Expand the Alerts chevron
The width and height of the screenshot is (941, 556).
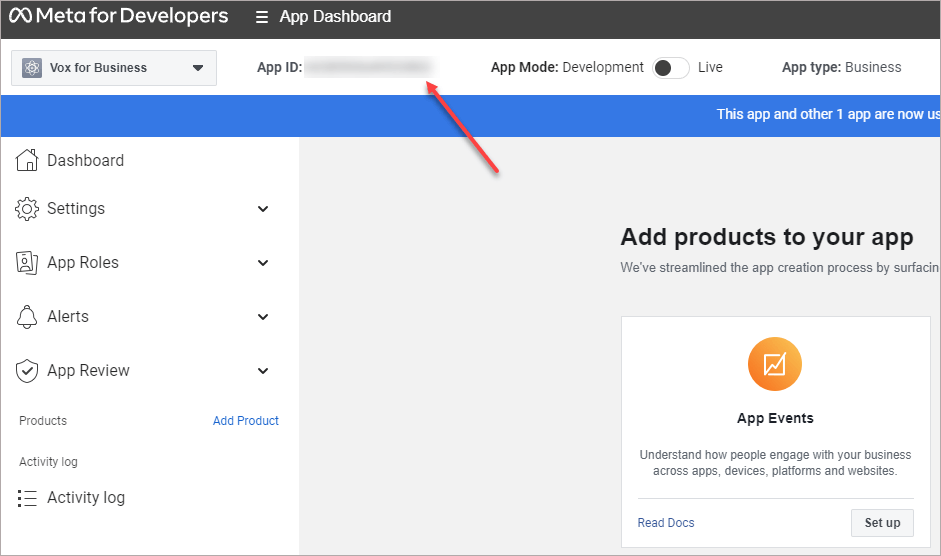pyautogui.click(x=263, y=317)
